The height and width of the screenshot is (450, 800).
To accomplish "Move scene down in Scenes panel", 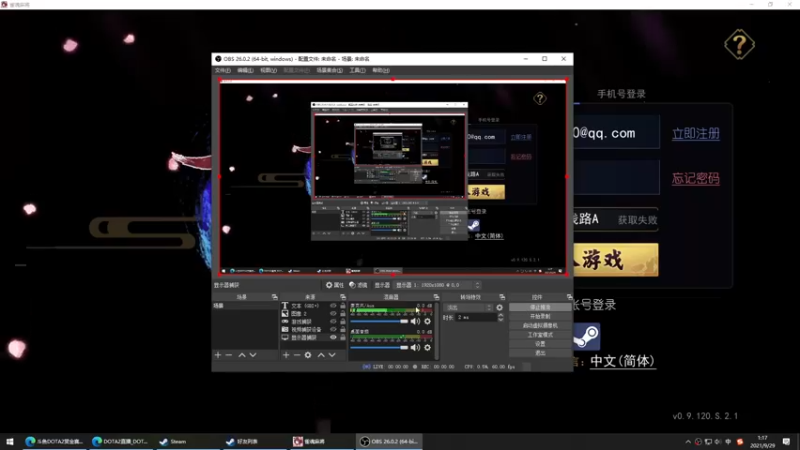I will click(x=253, y=355).
